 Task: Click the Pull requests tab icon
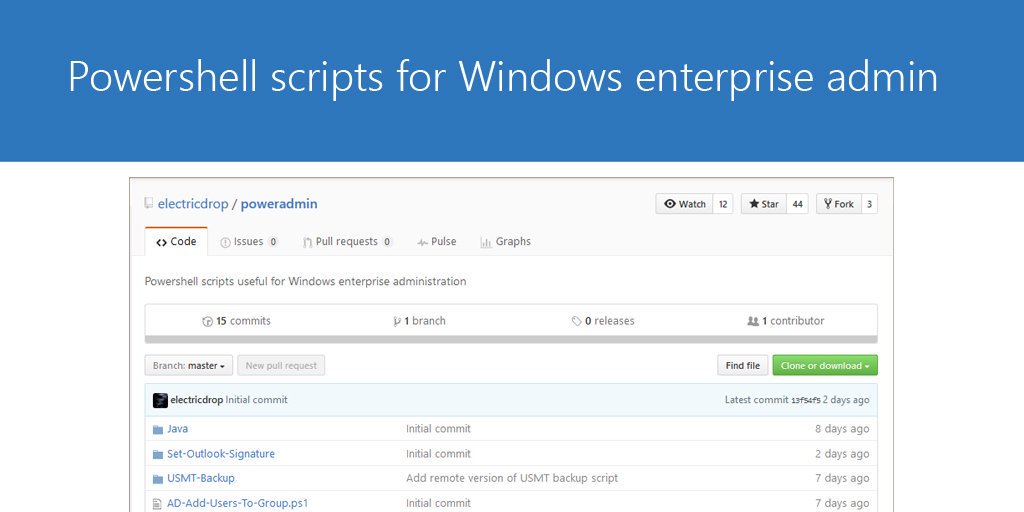(308, 243)
